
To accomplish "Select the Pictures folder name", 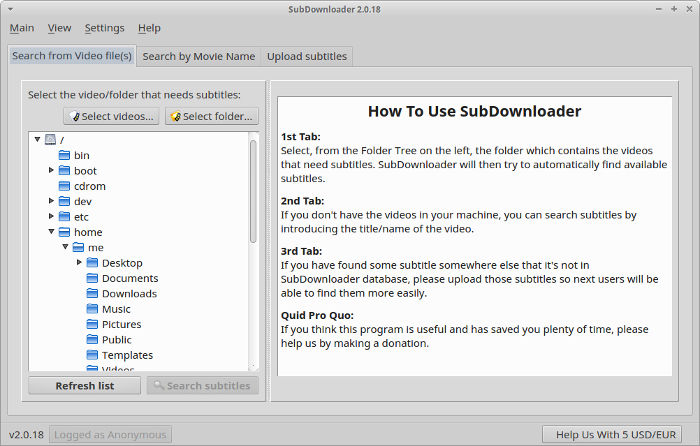I will coord(121,325).
